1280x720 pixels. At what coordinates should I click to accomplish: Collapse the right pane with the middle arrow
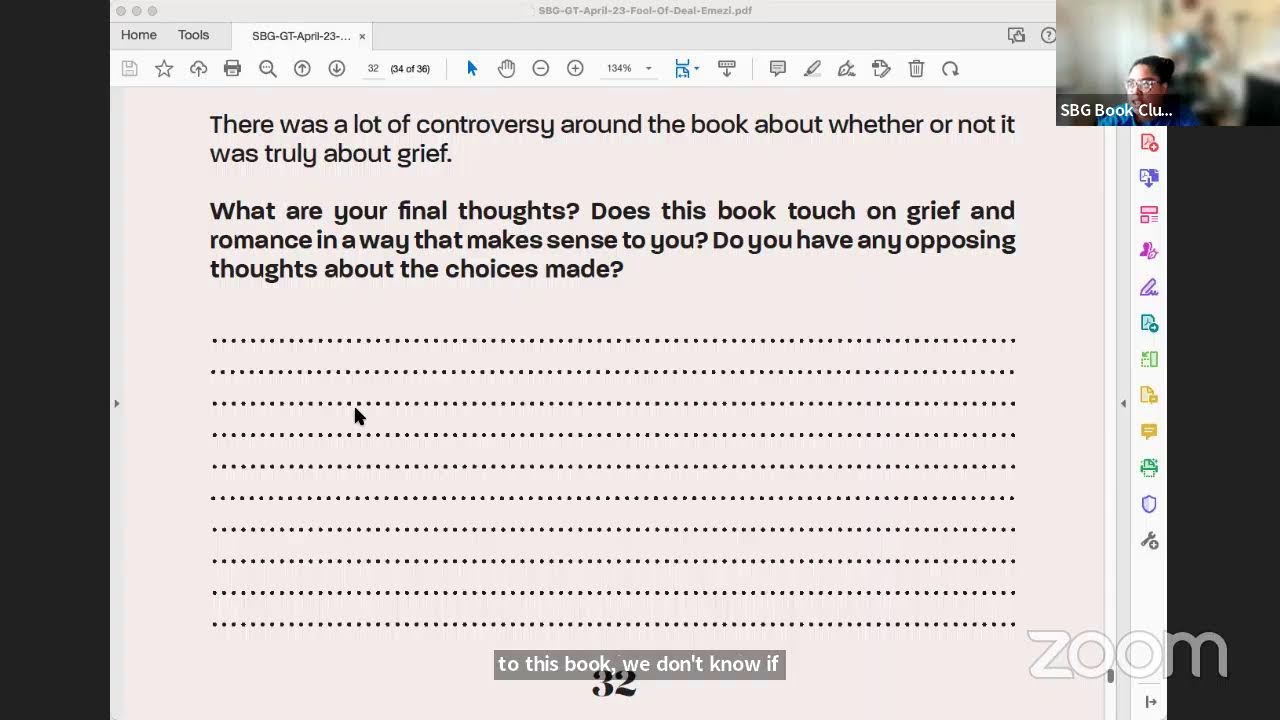1123,403
